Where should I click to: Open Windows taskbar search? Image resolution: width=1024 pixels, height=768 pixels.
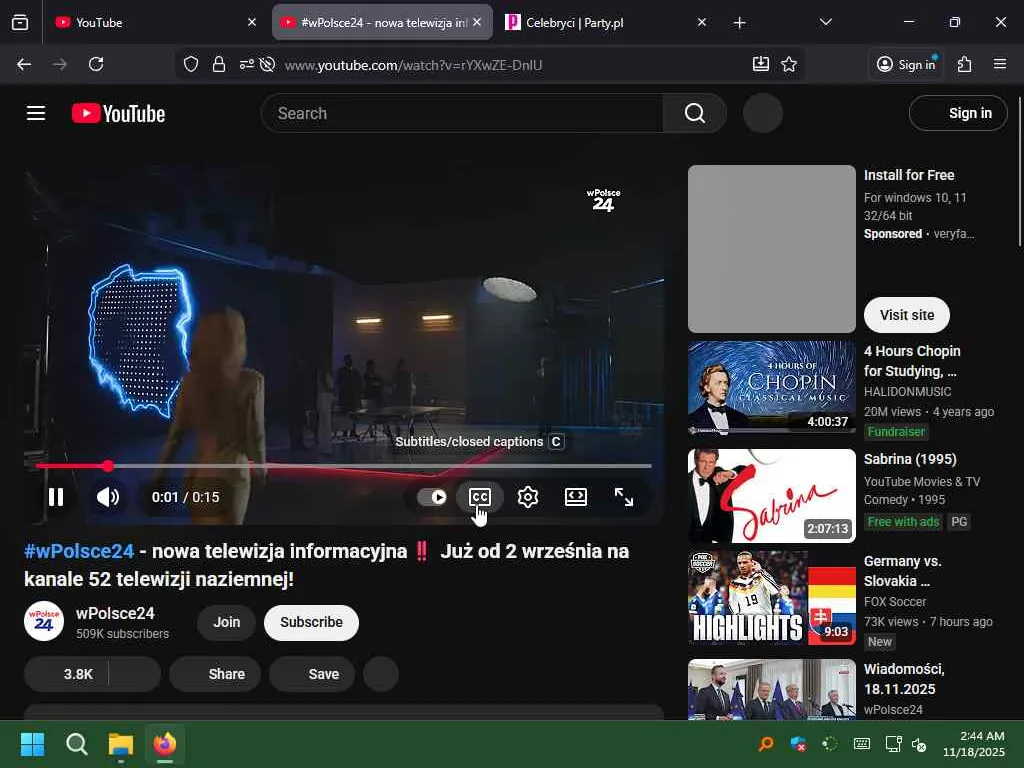point(76,744)
